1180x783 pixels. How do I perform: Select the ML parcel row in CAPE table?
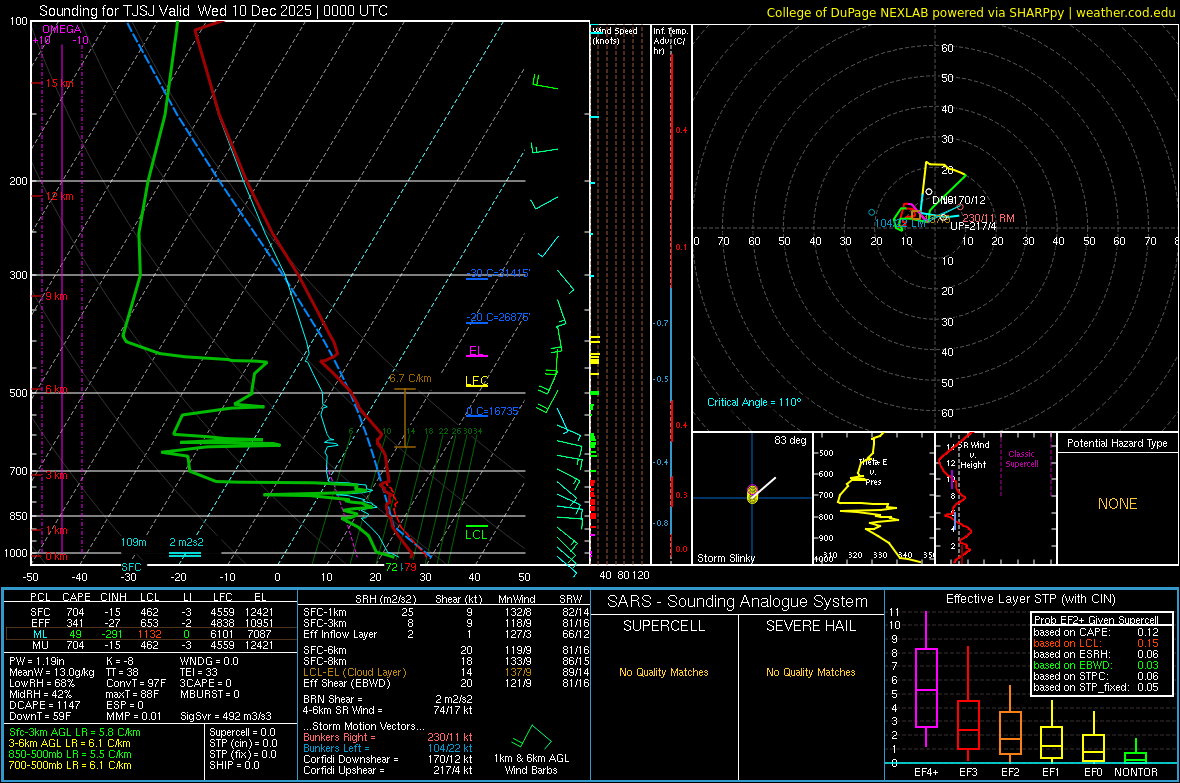[150, 634]
